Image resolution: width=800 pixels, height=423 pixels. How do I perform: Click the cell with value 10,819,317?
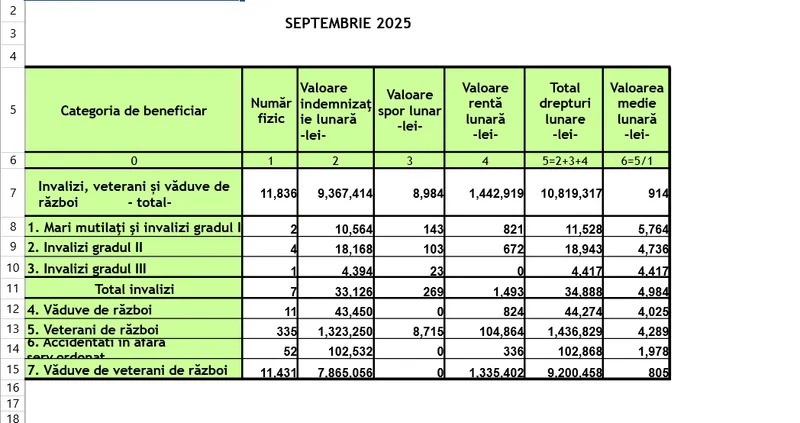(564, 193)
